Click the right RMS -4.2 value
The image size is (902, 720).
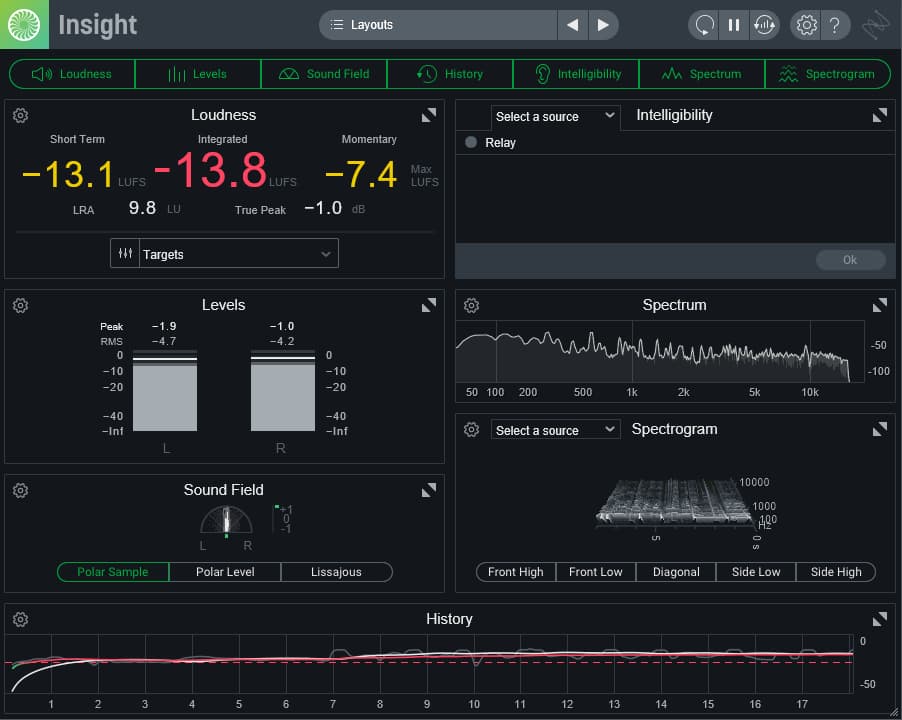(282, 341)
